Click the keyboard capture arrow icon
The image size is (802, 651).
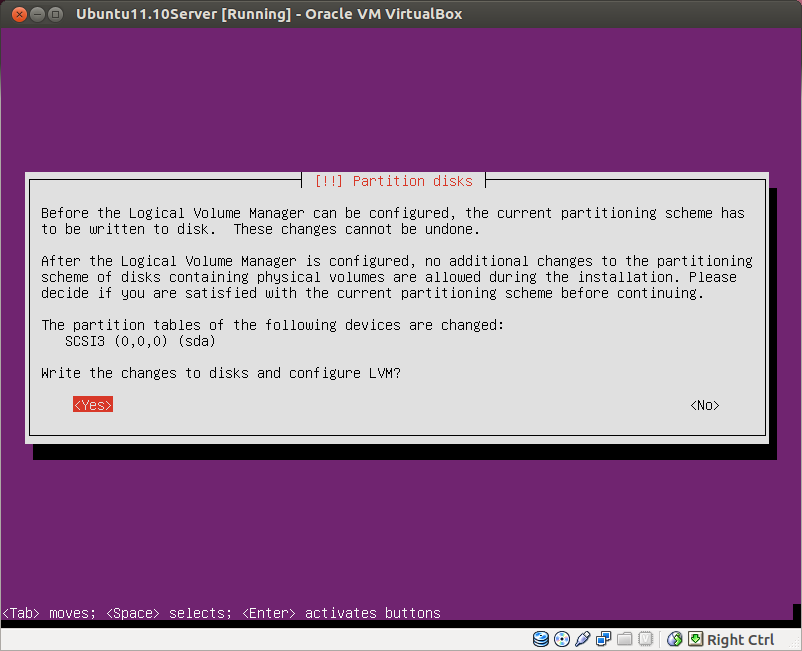point(693,639)
